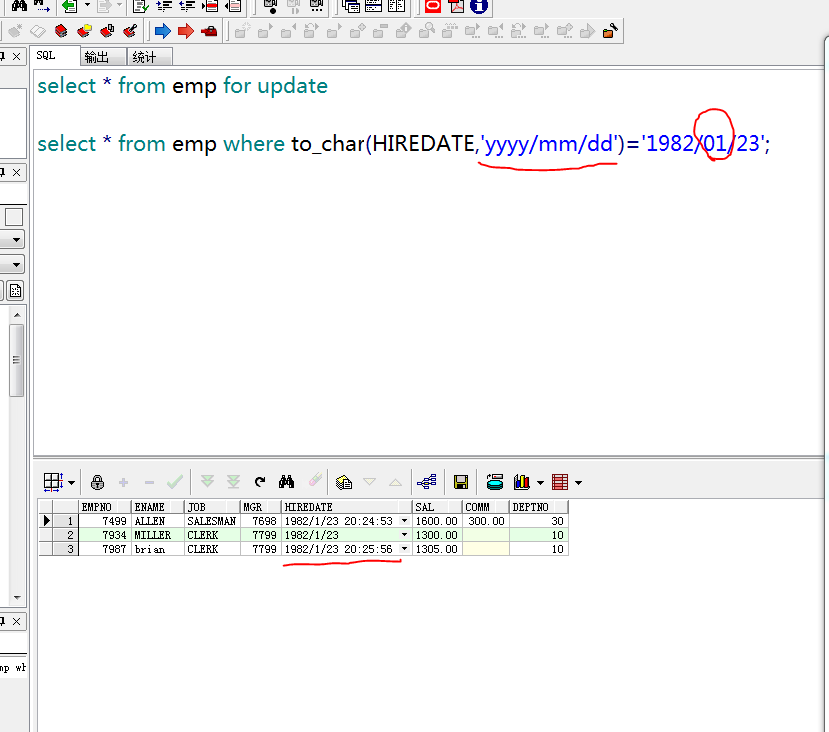Toggle the result grid lock icon
829x732 pixels.
[97, 482]
